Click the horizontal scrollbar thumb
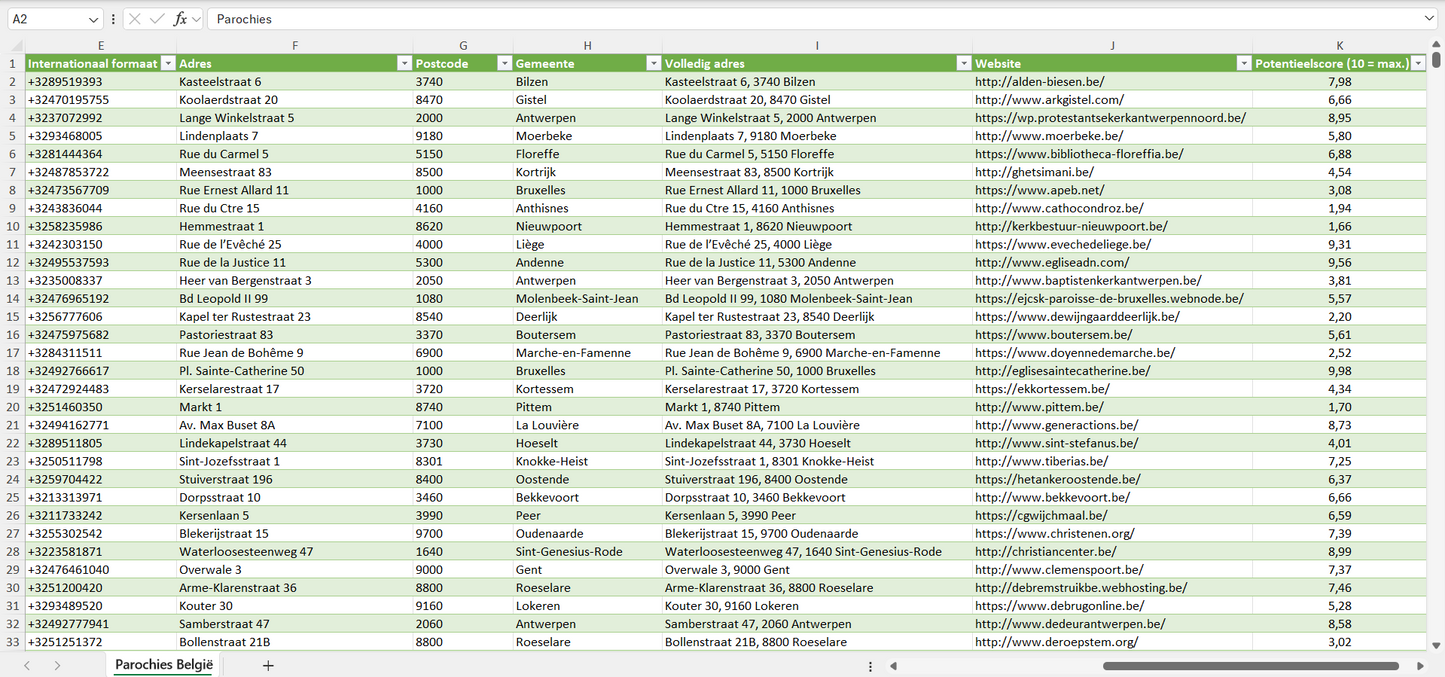The height and width of the screenshot is (677, 1445). 1250,666
